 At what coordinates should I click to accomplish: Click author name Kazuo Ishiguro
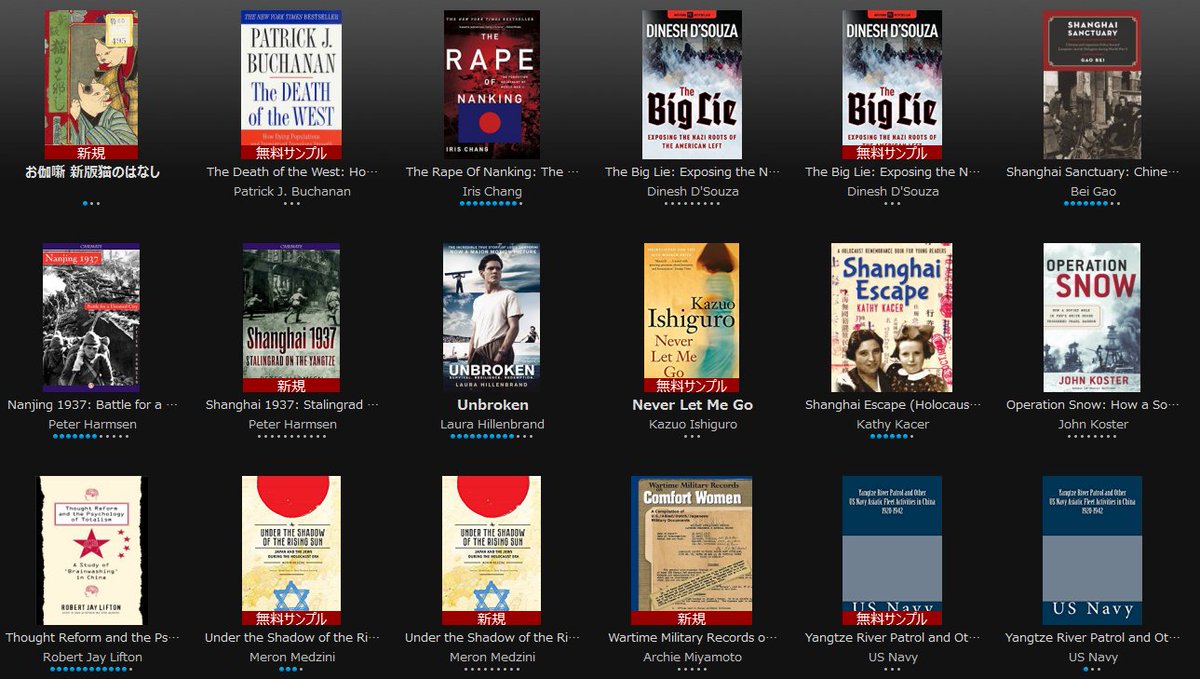tap(692, 424)
